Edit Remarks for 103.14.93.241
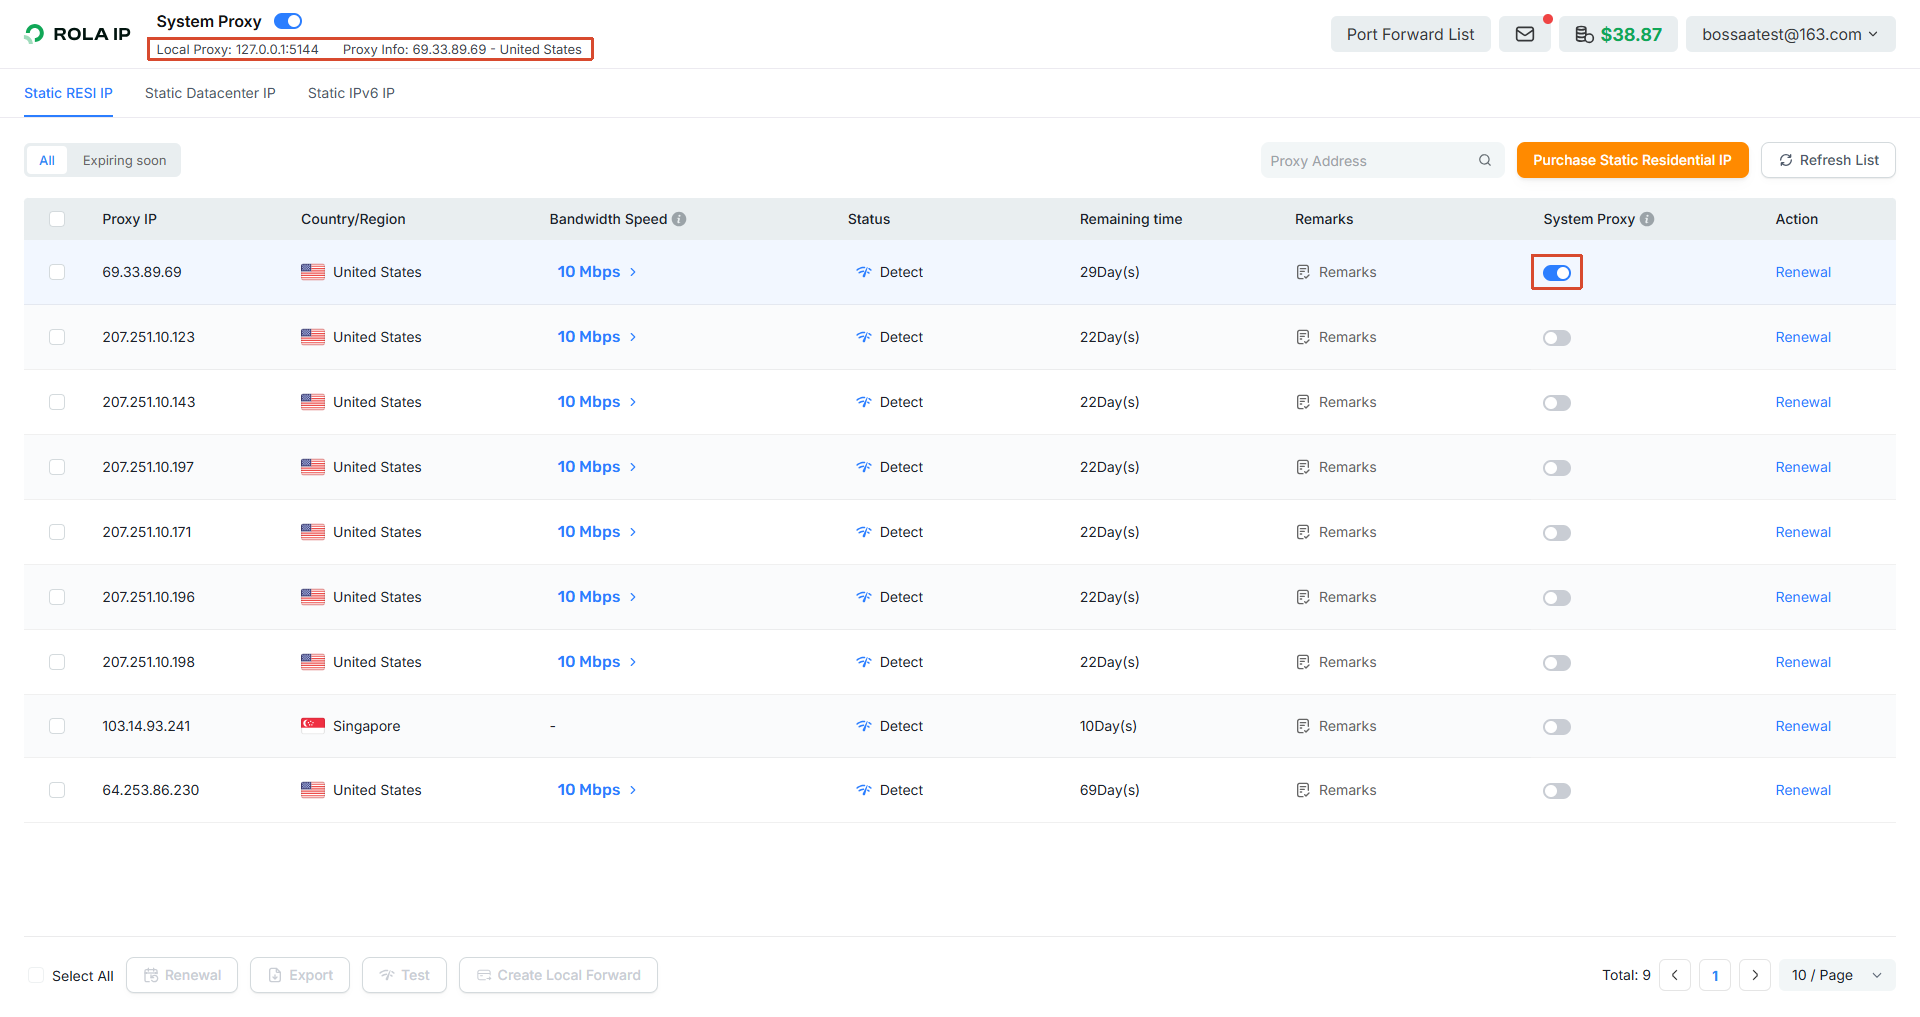This screenshot has width=1920, height=1017. coord(1336,726)
